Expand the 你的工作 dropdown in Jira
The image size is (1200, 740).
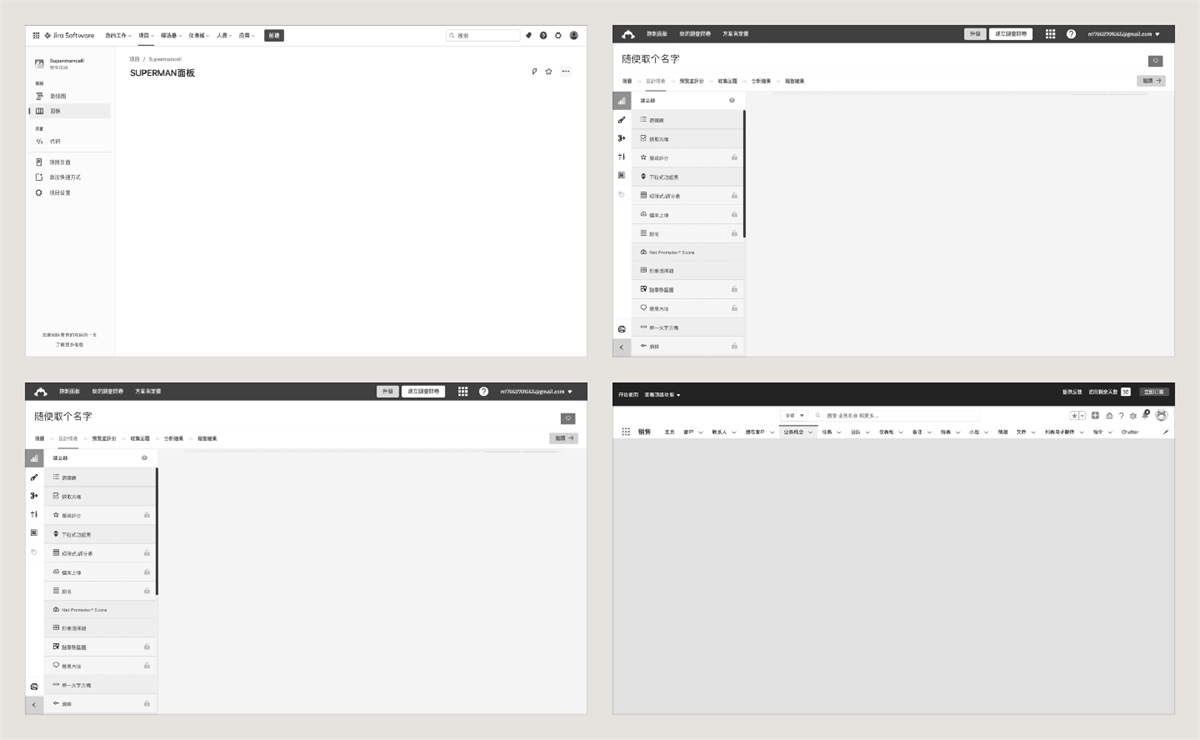(118, 35)
